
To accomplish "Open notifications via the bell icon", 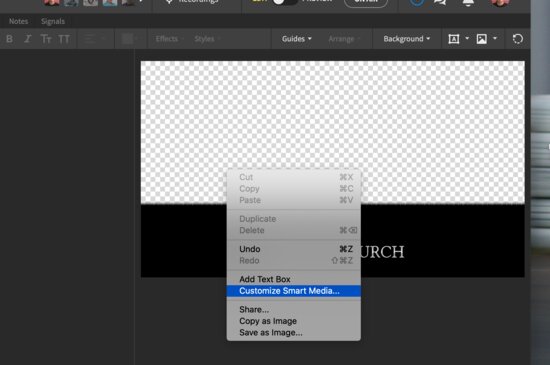I will click(x=468, y=3).
